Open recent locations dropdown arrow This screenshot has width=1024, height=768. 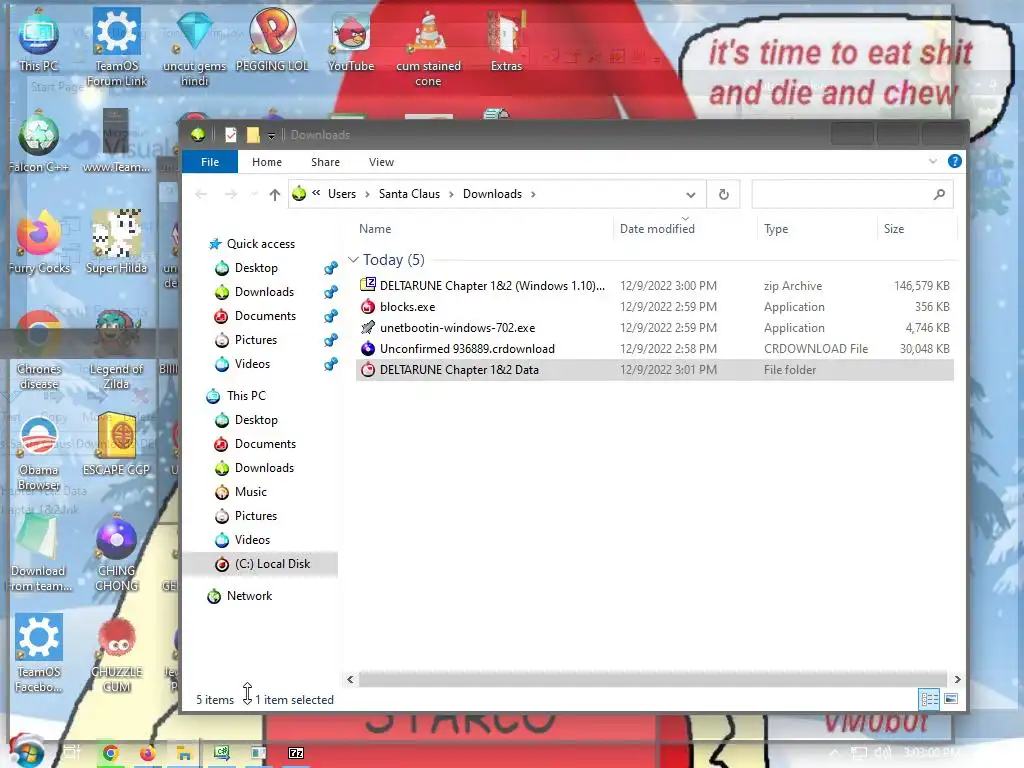(x=254, y=195)
